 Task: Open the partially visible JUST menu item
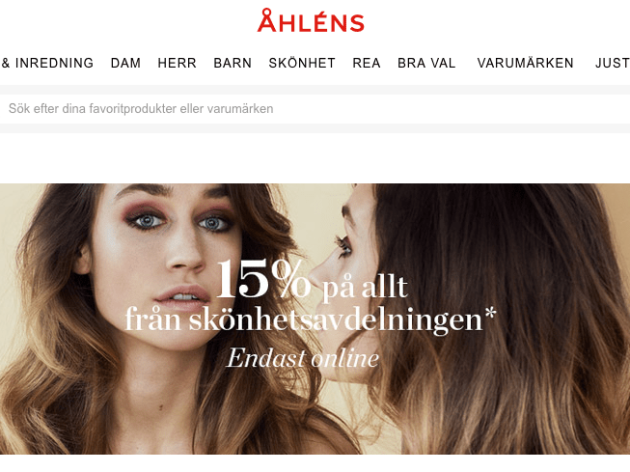pyautogui.click(x=612, y=63)
